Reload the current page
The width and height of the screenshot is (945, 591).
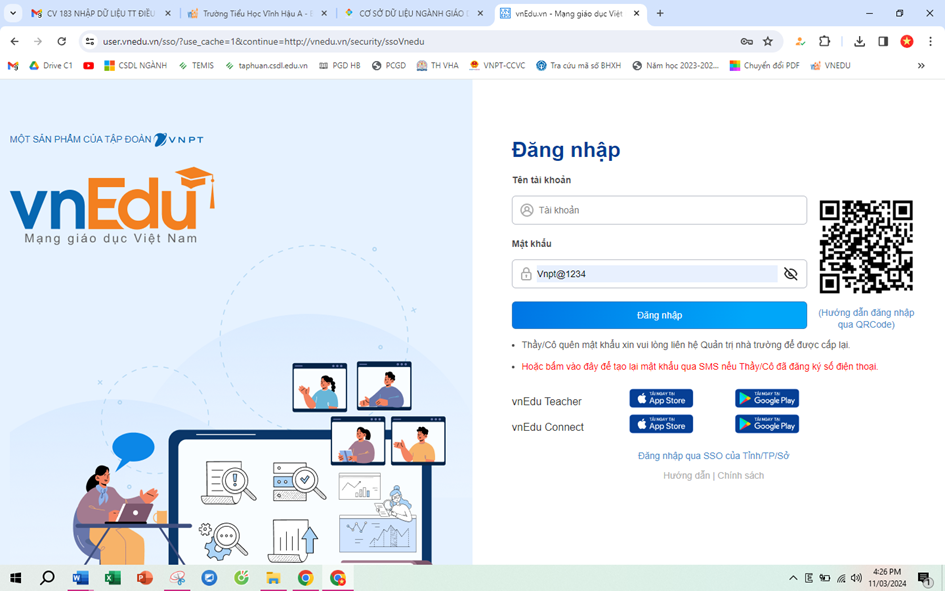pos(61,41)
